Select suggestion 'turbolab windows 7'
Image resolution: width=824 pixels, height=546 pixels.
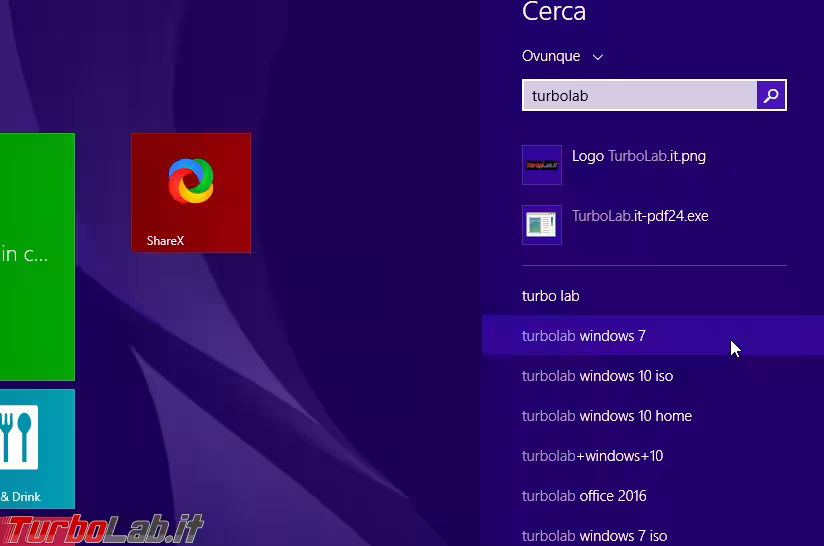tap(653, 336)
